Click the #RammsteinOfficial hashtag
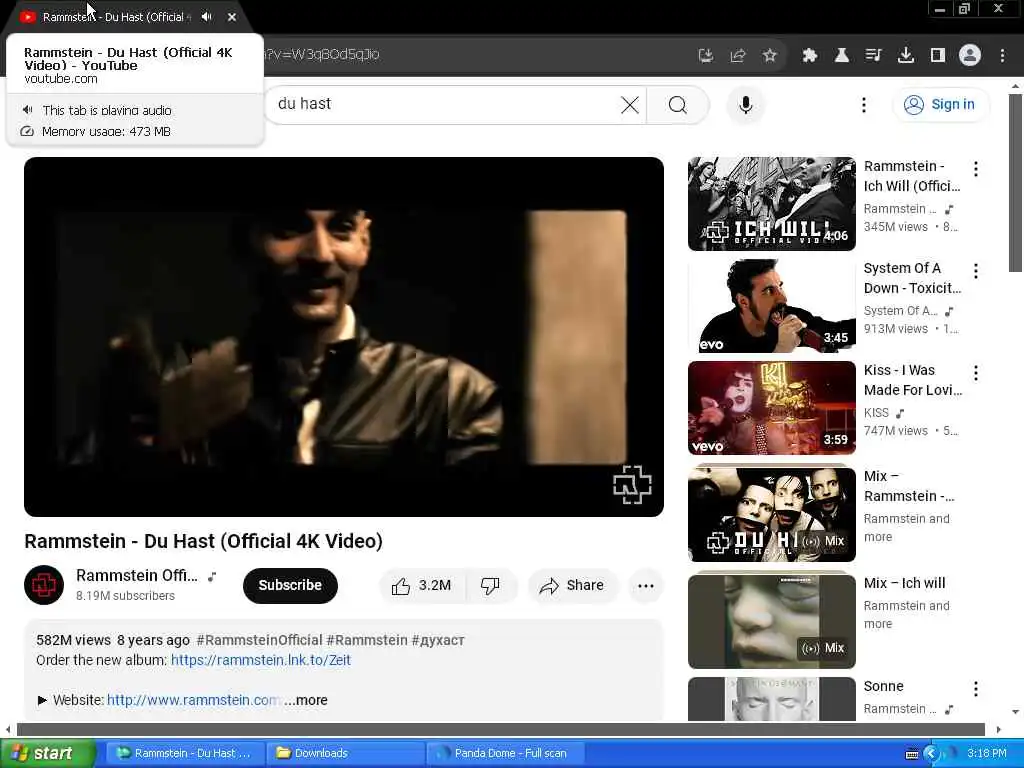This screenshot has height=768, width=1024. (x=259, y=640)
